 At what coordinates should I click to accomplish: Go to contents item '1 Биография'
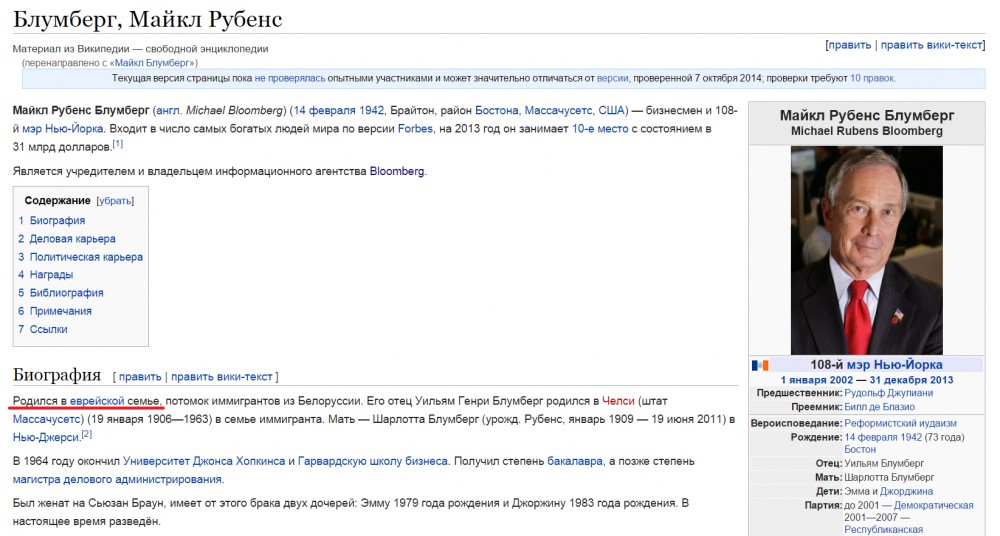tap(51, 221)
